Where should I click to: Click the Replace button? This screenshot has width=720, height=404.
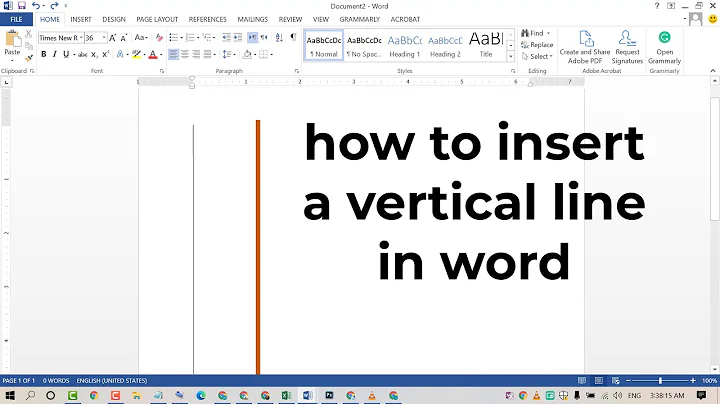[x=537, y=45]
